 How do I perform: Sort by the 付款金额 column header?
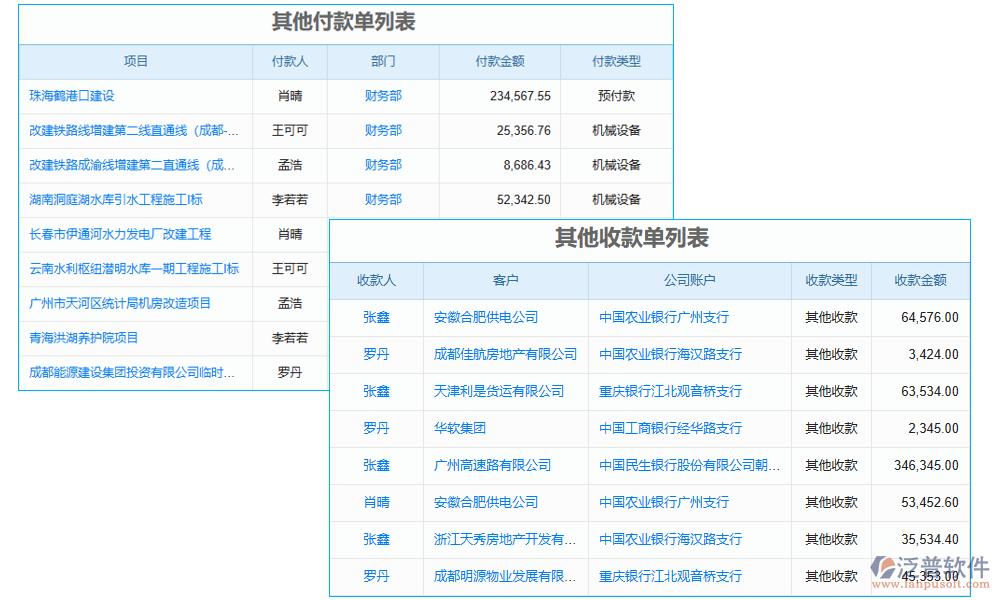(x=499, y=61)
